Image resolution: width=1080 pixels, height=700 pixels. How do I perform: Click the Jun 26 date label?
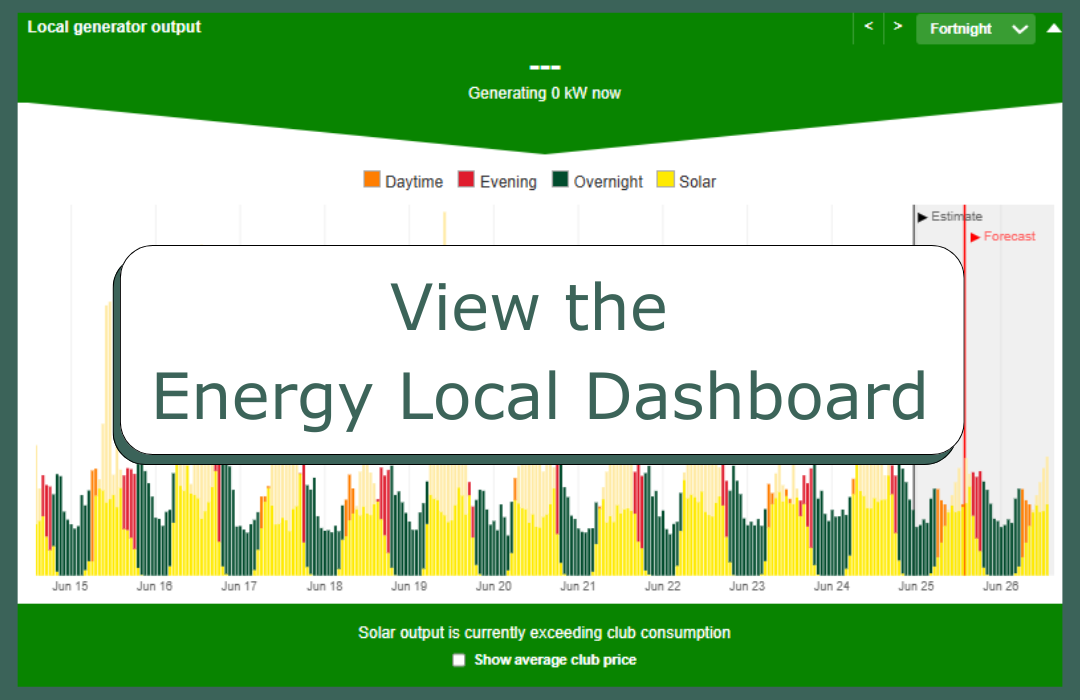pyautogui.click(x=1000, y=587)
